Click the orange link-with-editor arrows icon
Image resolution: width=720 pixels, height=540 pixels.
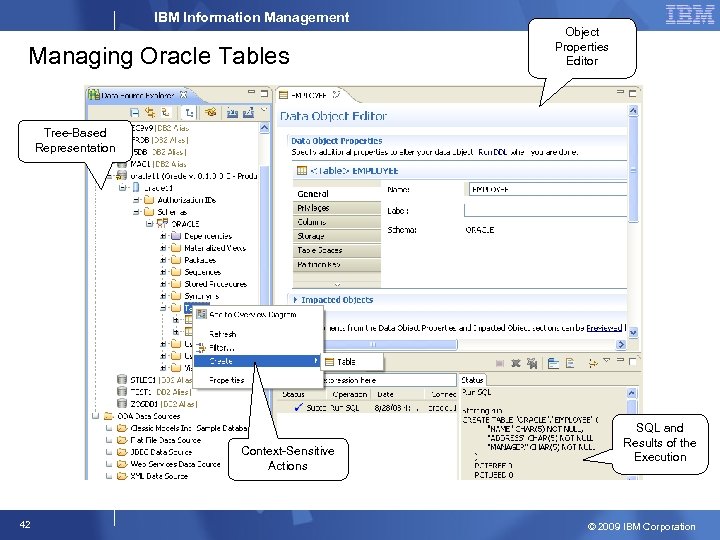pos(150,112)
